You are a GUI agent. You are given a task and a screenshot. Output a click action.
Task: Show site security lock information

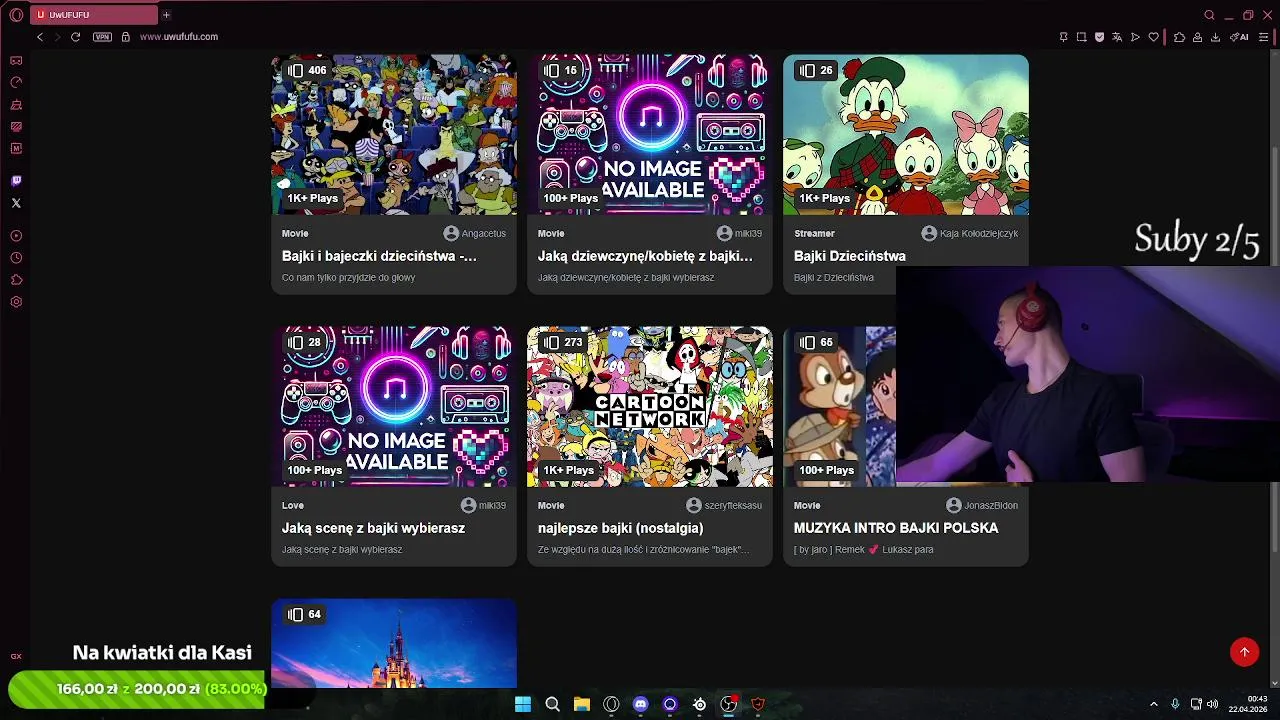coord(125,37)
